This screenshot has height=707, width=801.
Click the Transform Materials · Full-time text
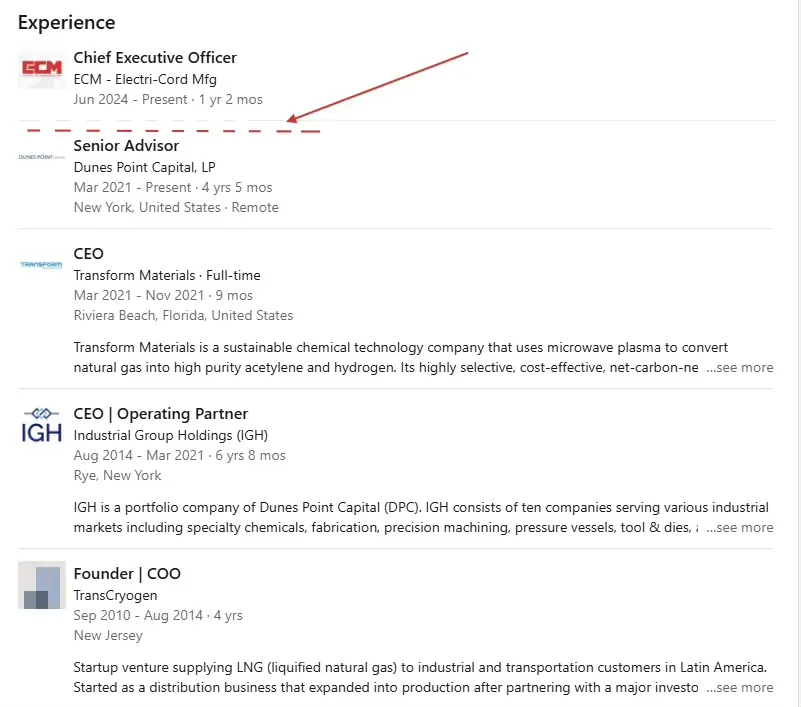point(166,275)
